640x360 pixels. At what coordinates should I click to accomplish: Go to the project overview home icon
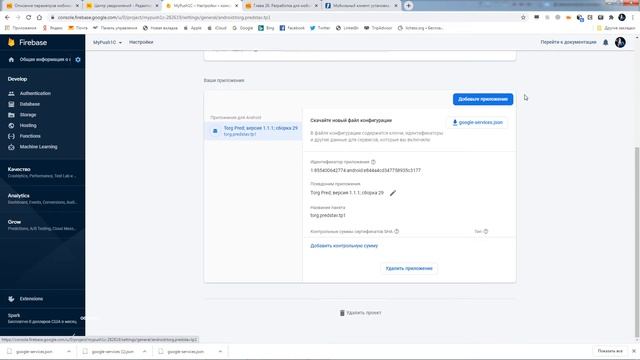11,60
